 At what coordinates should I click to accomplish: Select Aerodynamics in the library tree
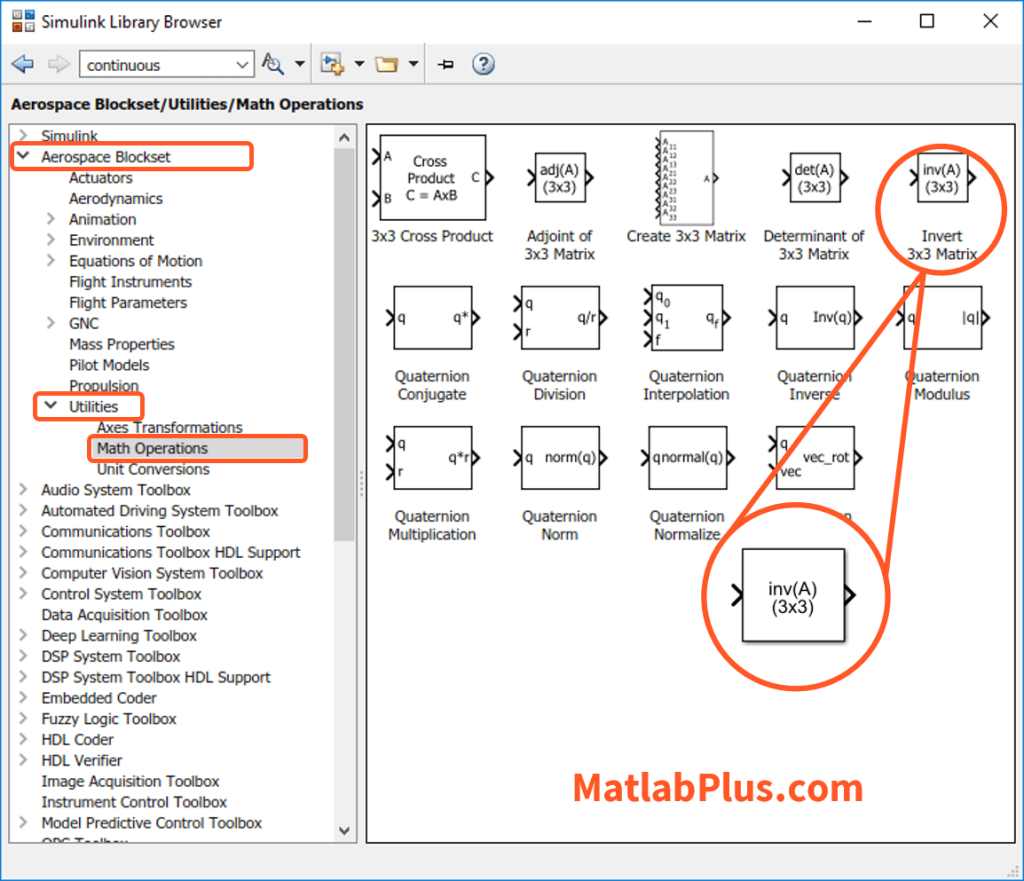116,199
